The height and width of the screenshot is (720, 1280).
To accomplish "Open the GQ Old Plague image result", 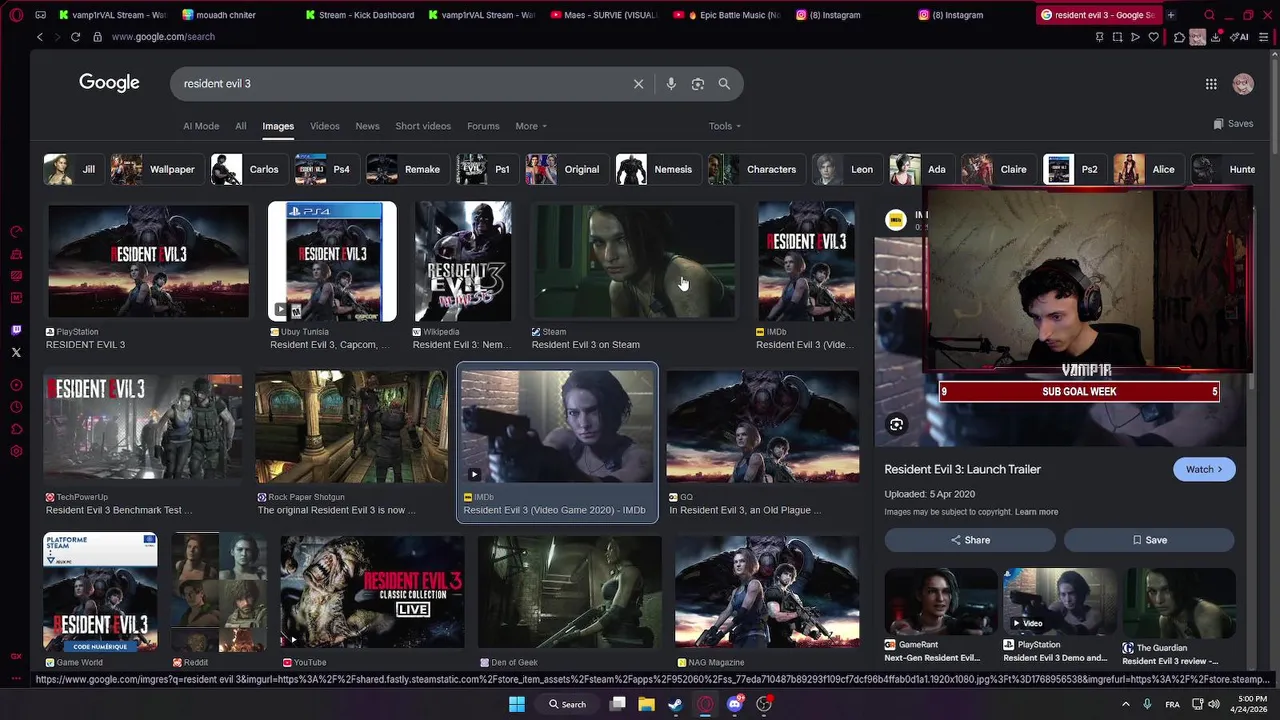I will pyautogui.click(x=763, y=427).
